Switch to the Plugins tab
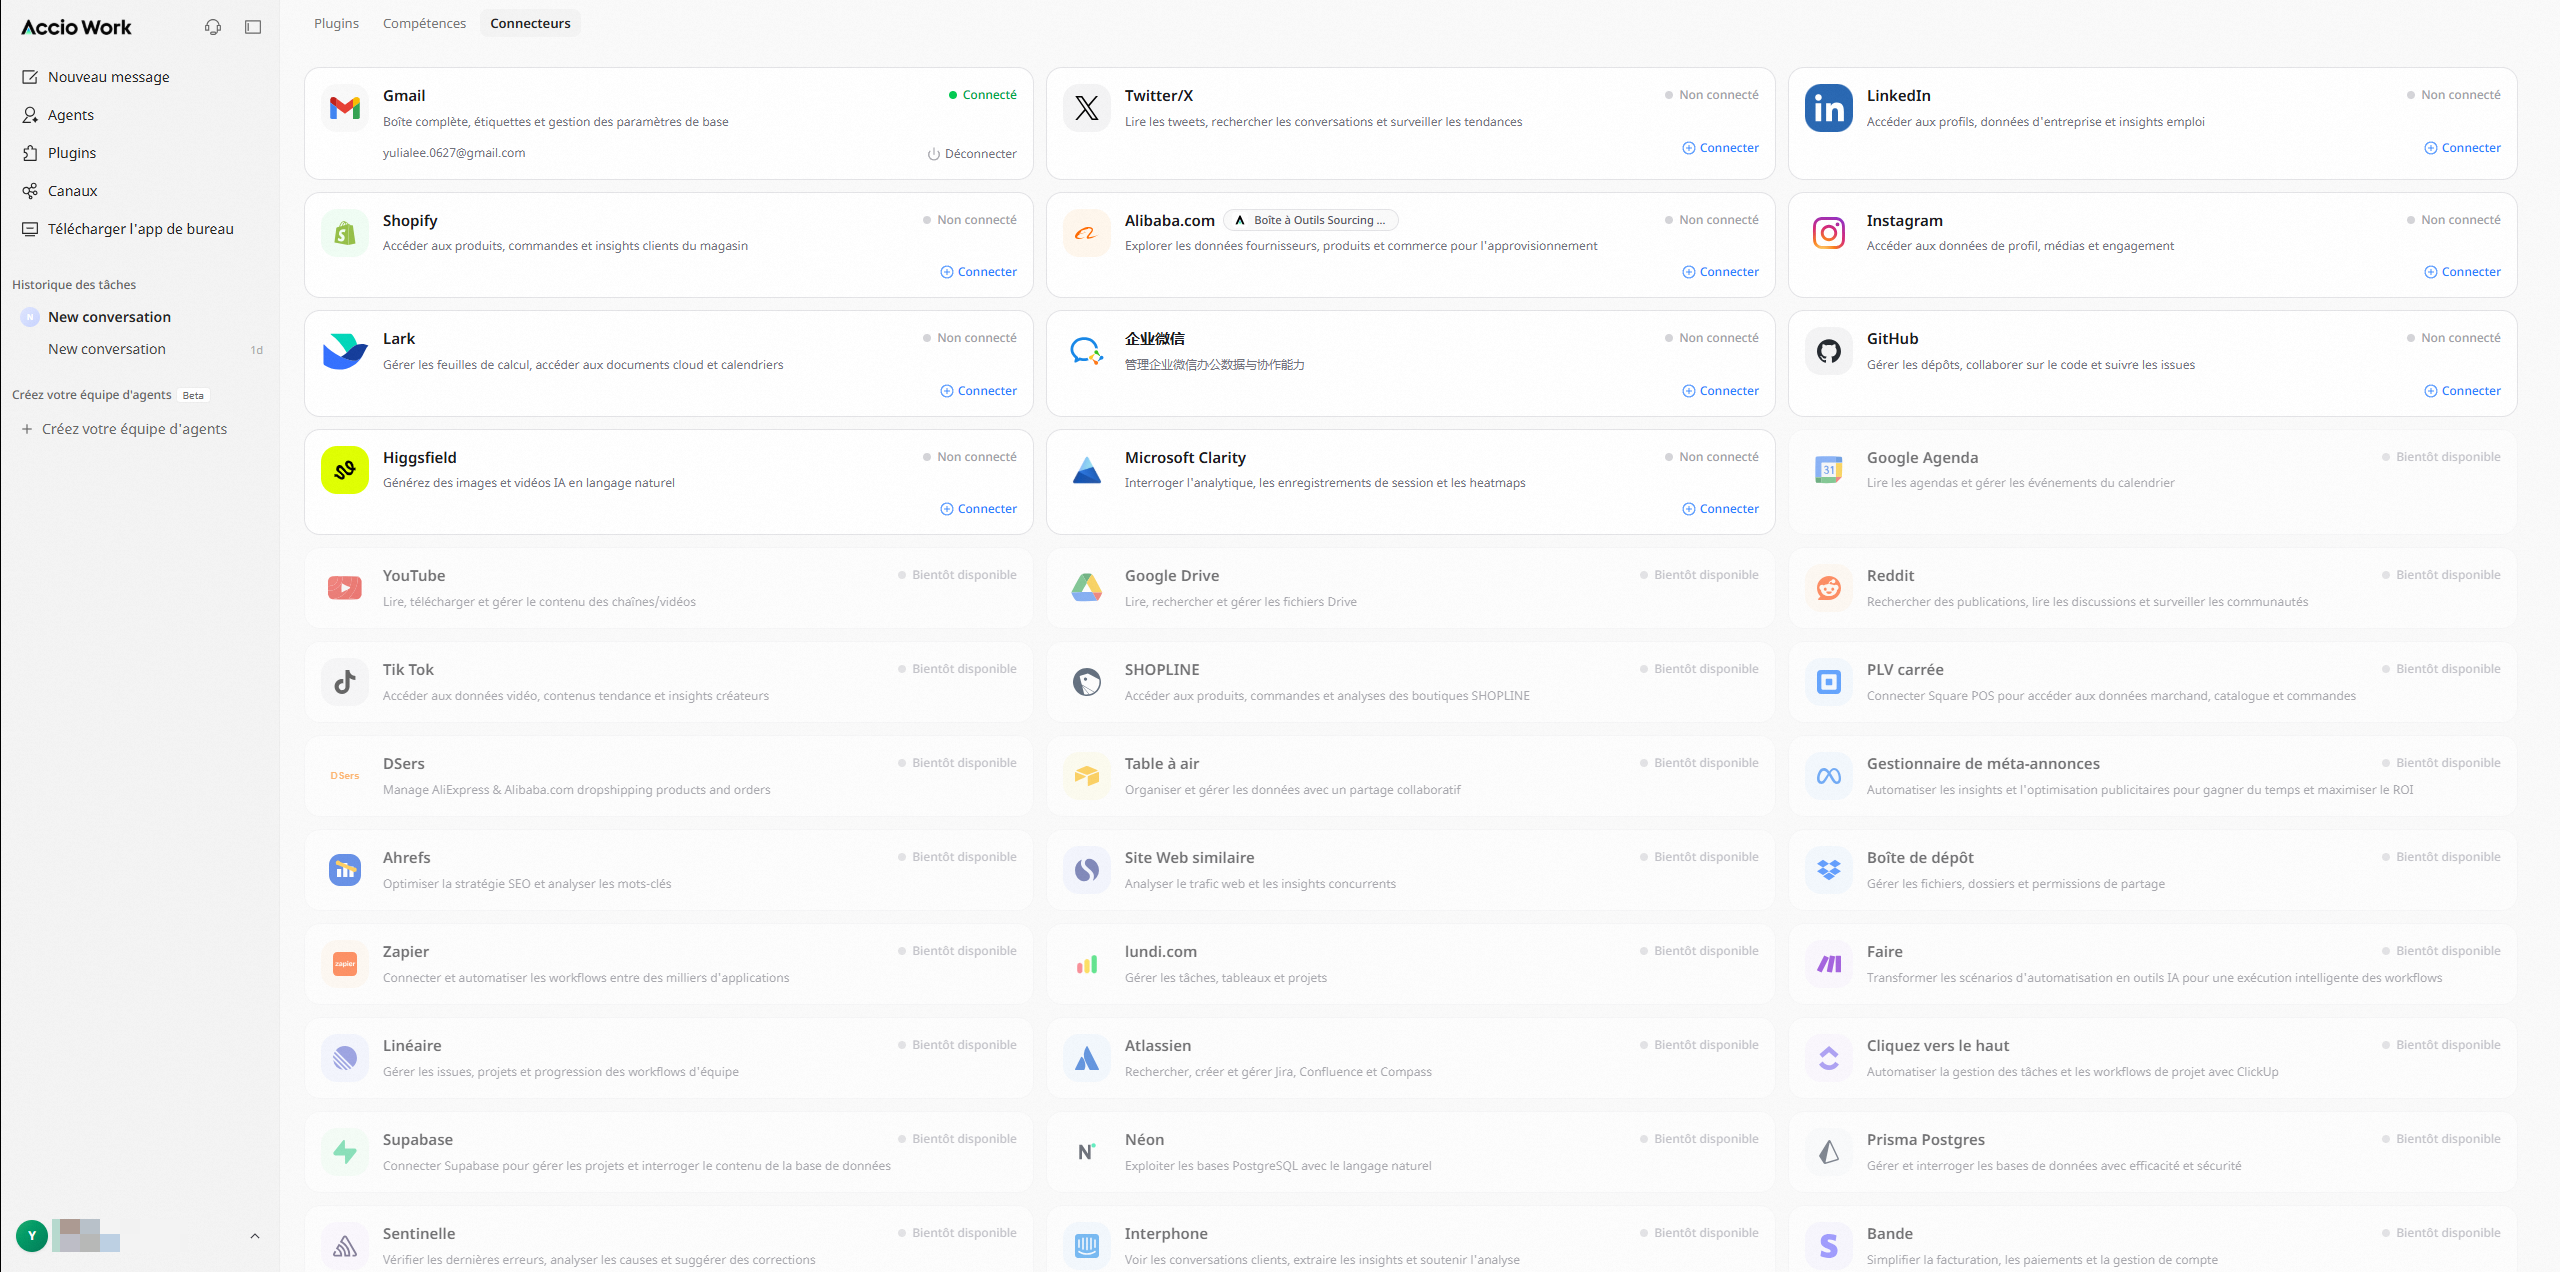This screenshot has height=1272, width=2560. pos(336,23)
